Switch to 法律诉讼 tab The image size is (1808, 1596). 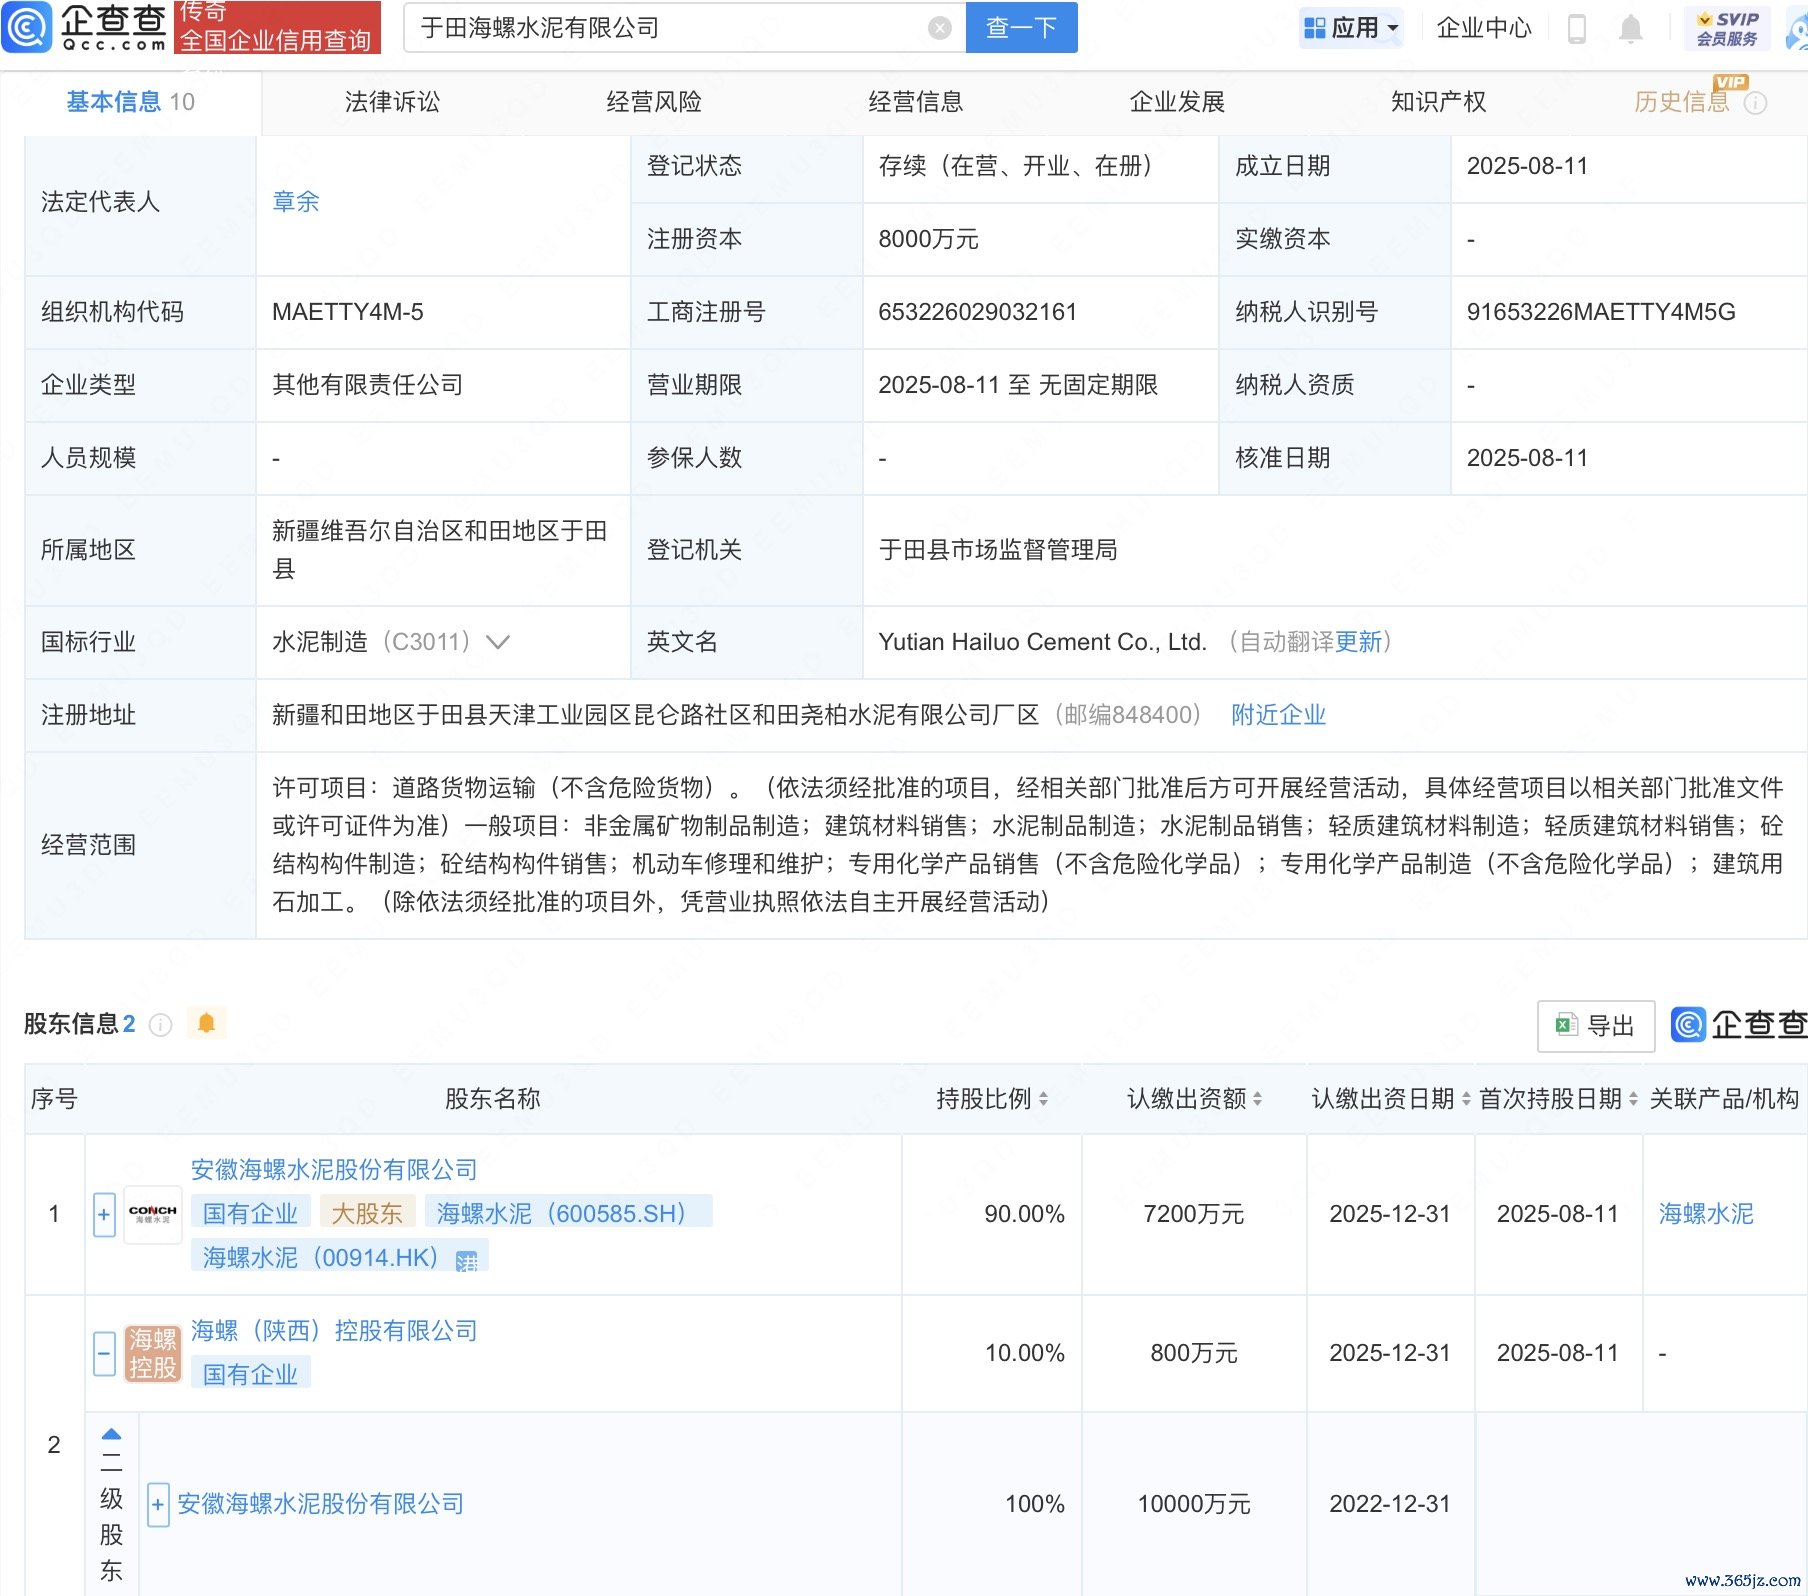coord(392,102)
